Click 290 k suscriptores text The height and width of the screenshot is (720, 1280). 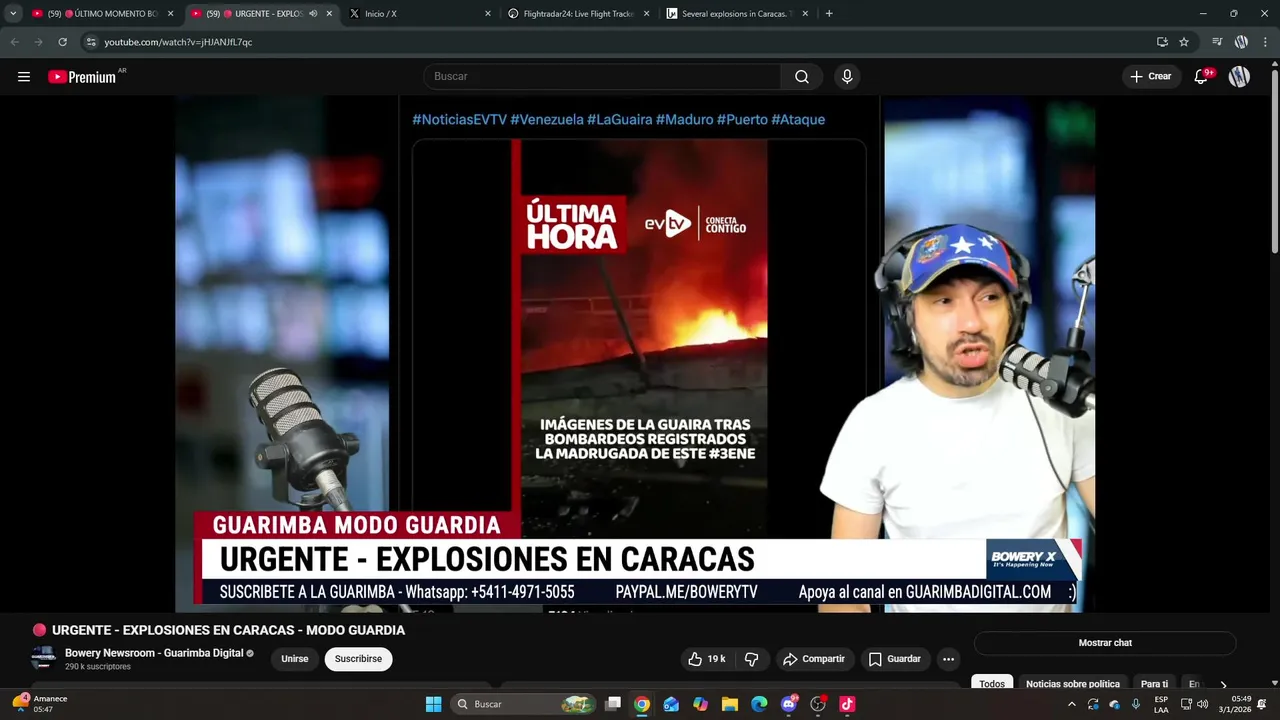[98, 667]
